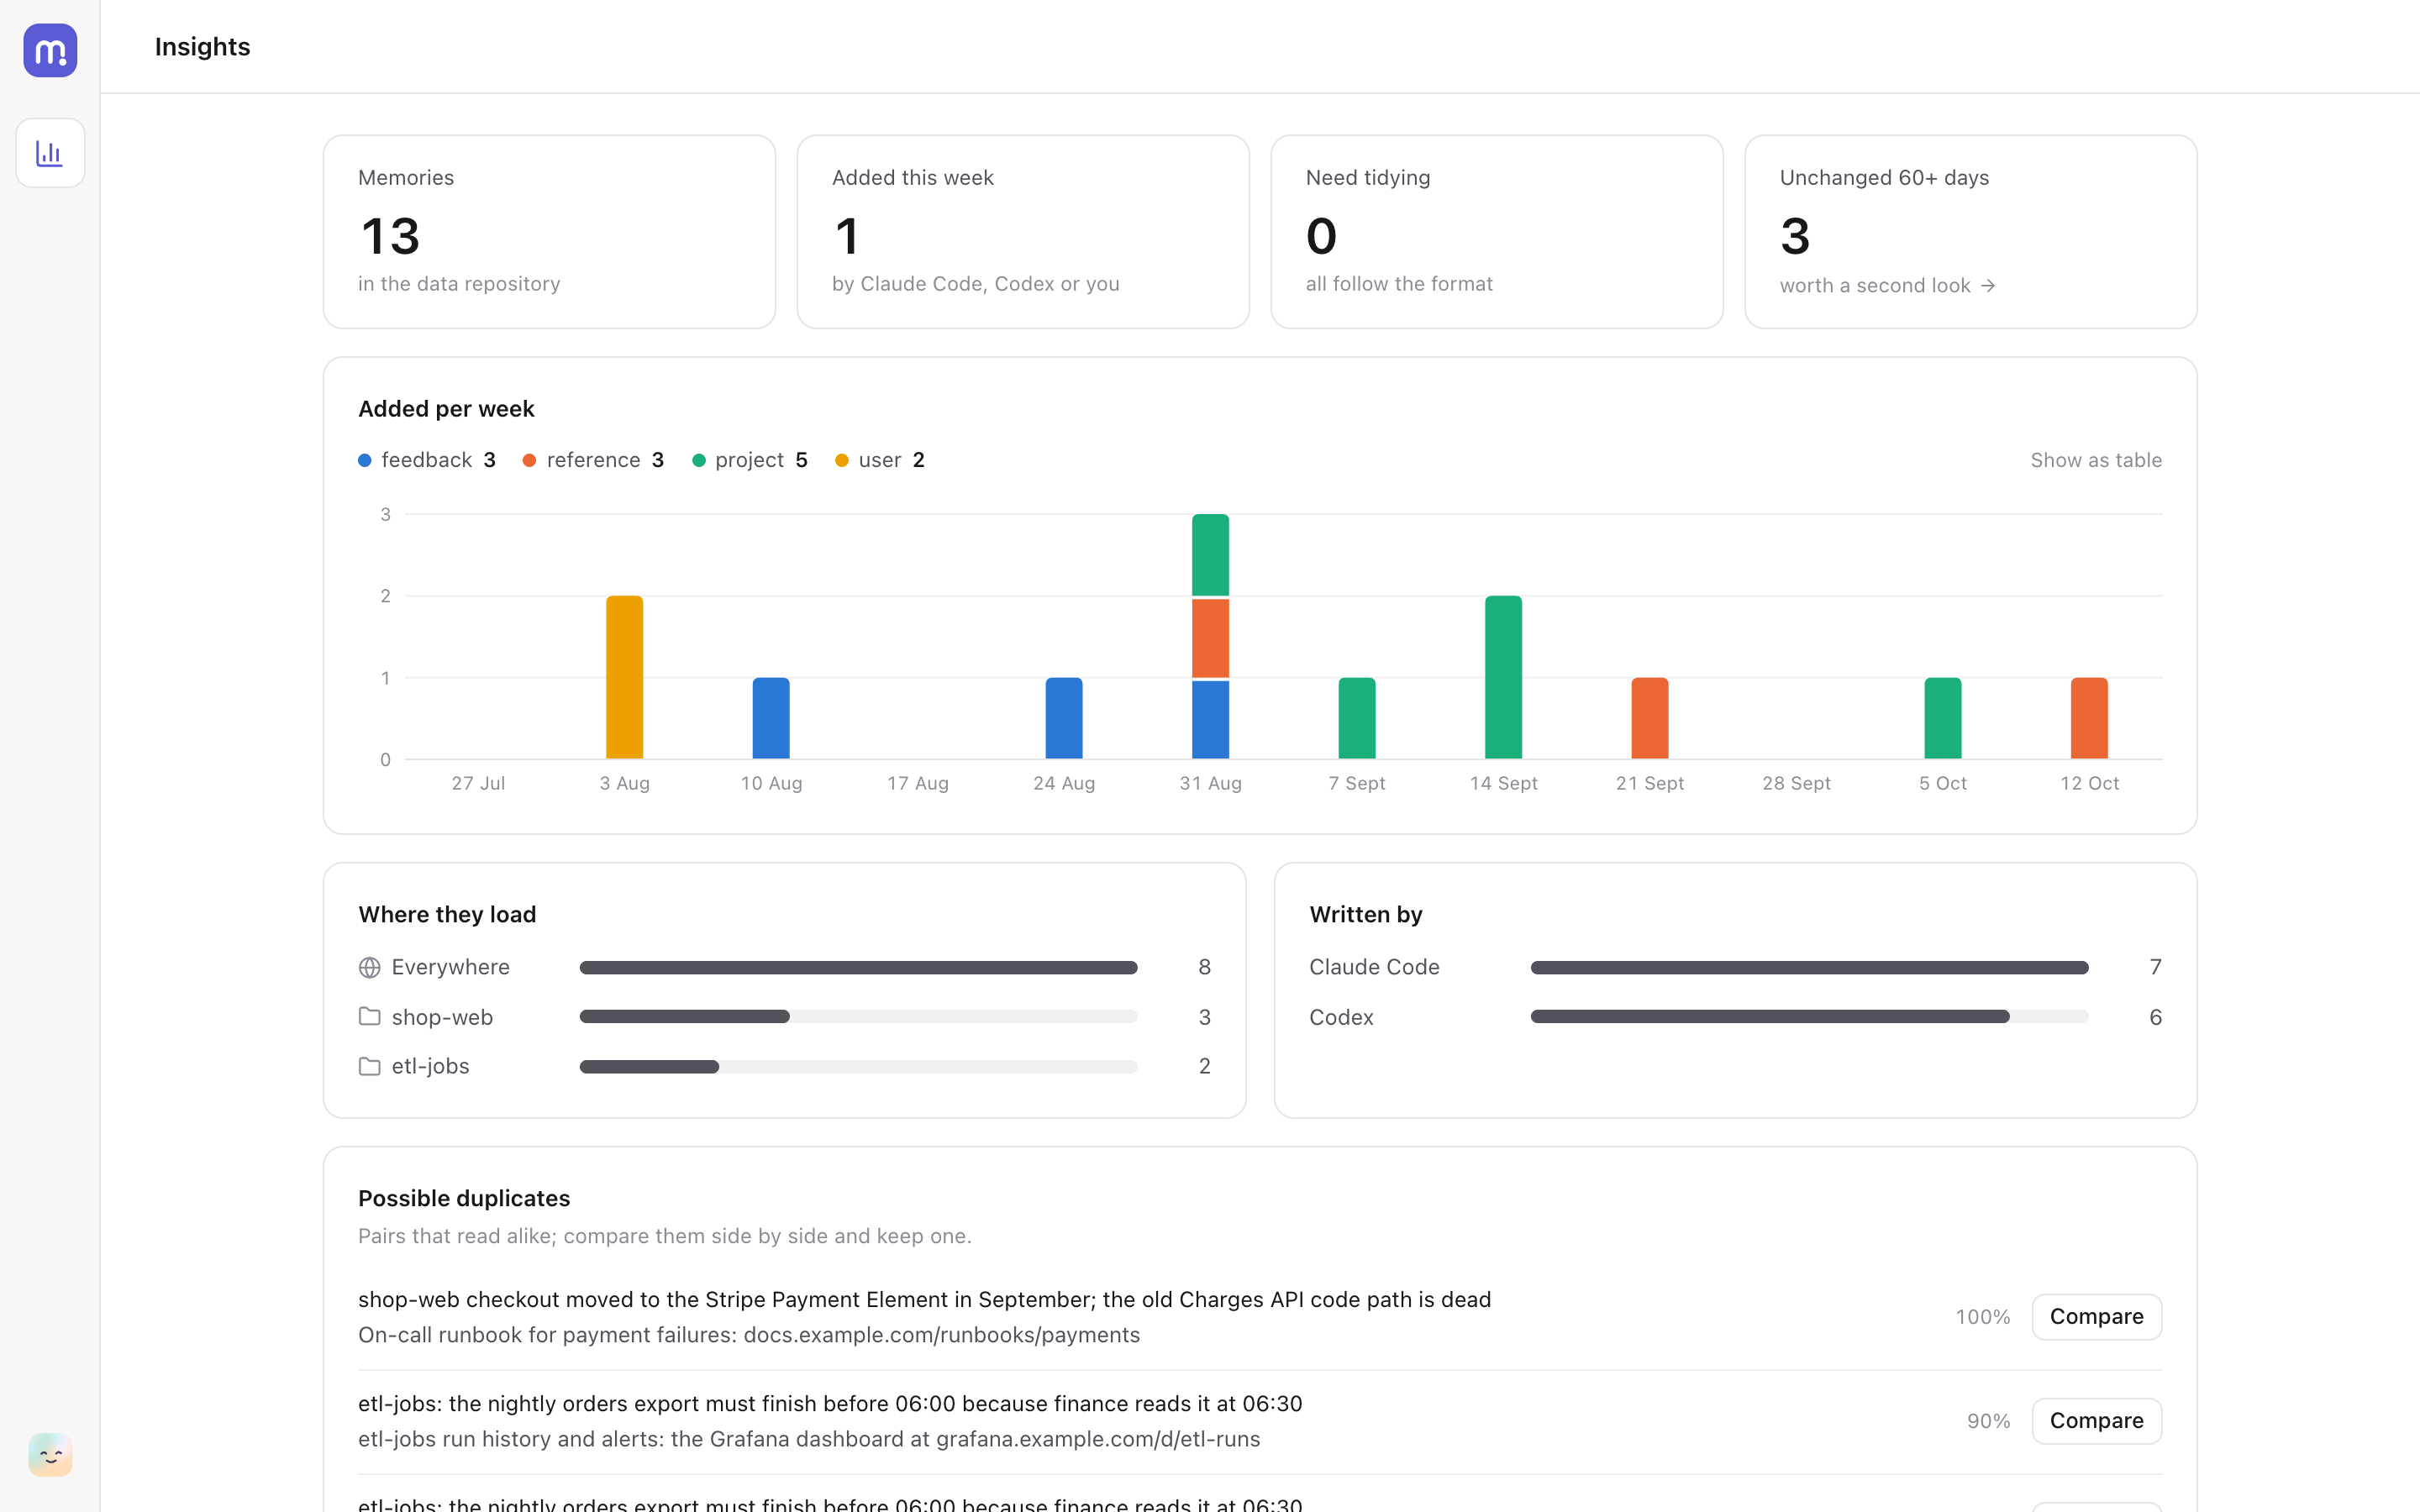The height and width of the screenshot is (1512, 2420).
Task: Click the arrow after 'worth a second look'
Action: pos(1988,286)
